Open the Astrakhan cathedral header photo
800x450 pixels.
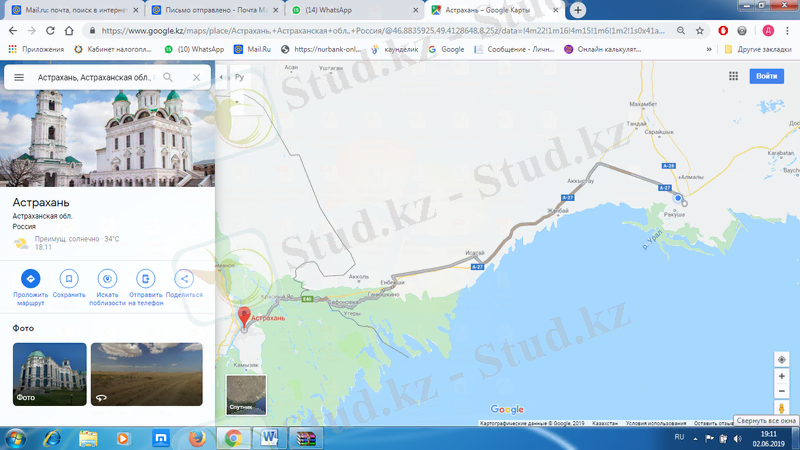pyautogui.click(x=107, y=138)
